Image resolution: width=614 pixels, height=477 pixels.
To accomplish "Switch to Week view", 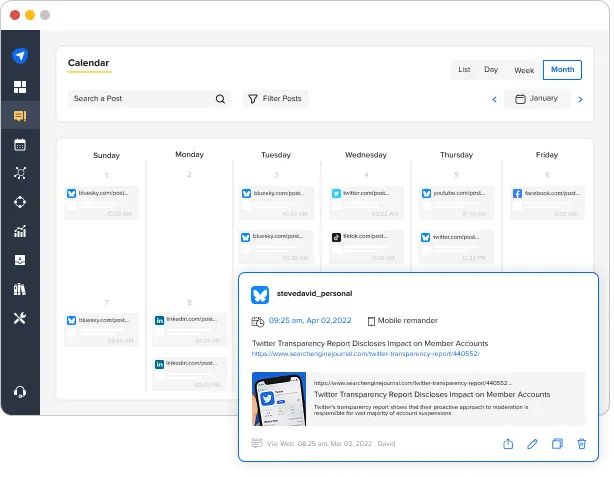I will pyautogui.click(x=524, y=70).
